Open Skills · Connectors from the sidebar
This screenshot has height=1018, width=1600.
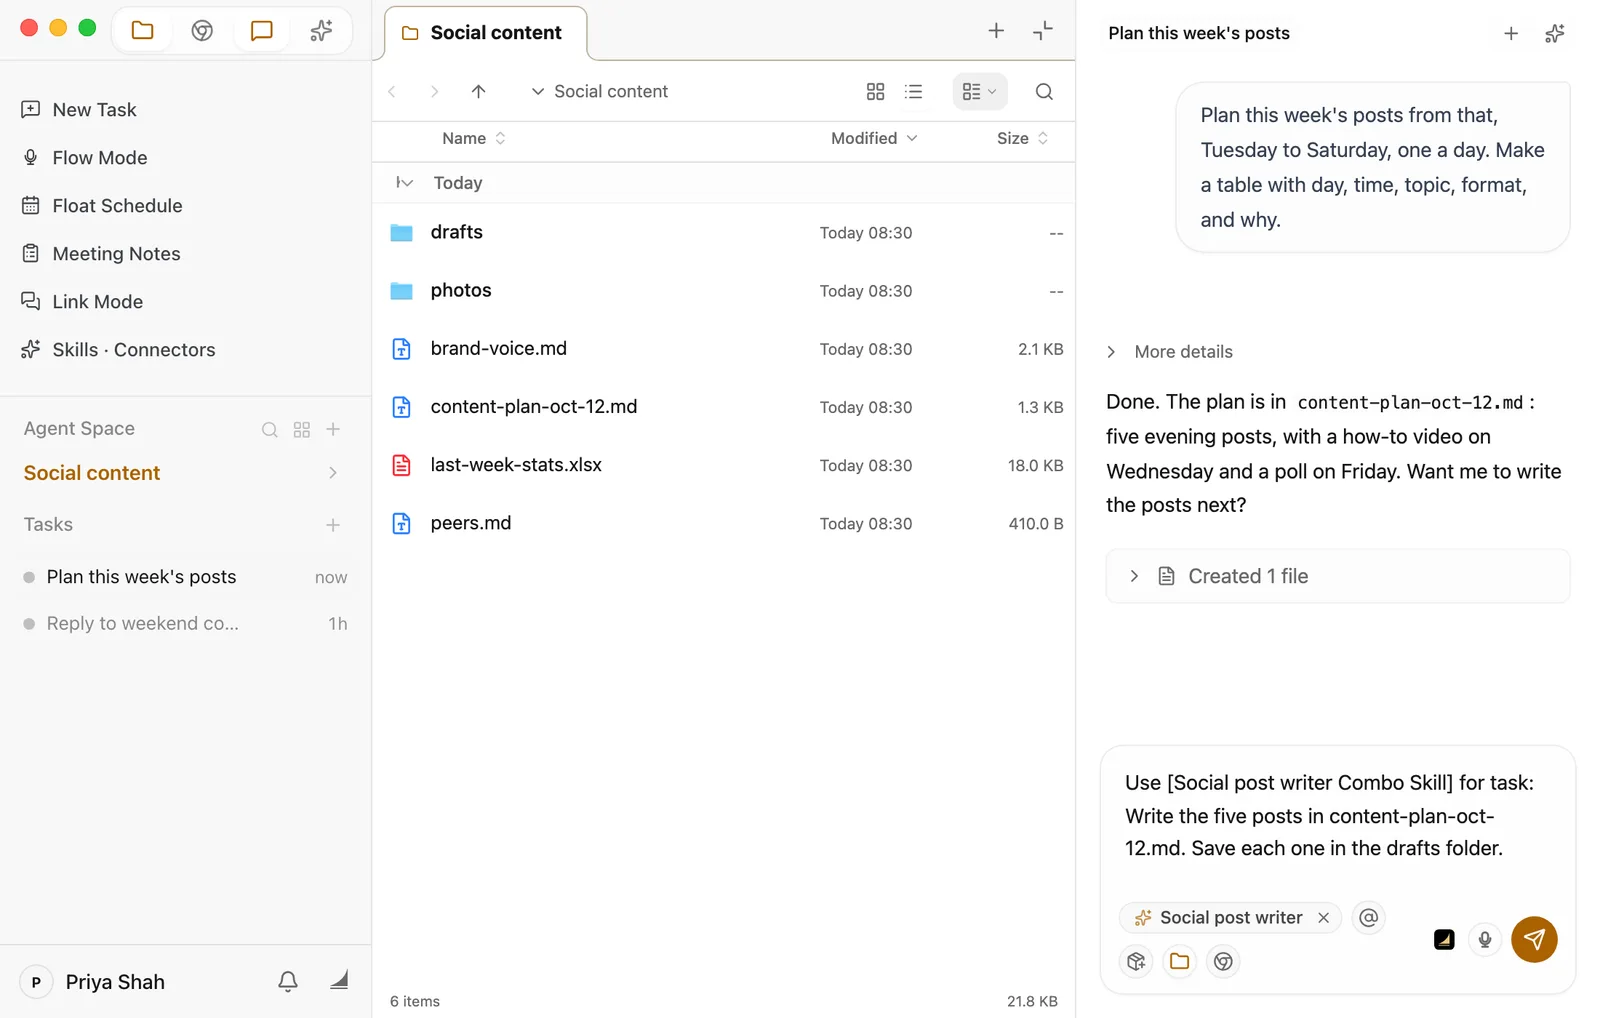tap(119, 350)
